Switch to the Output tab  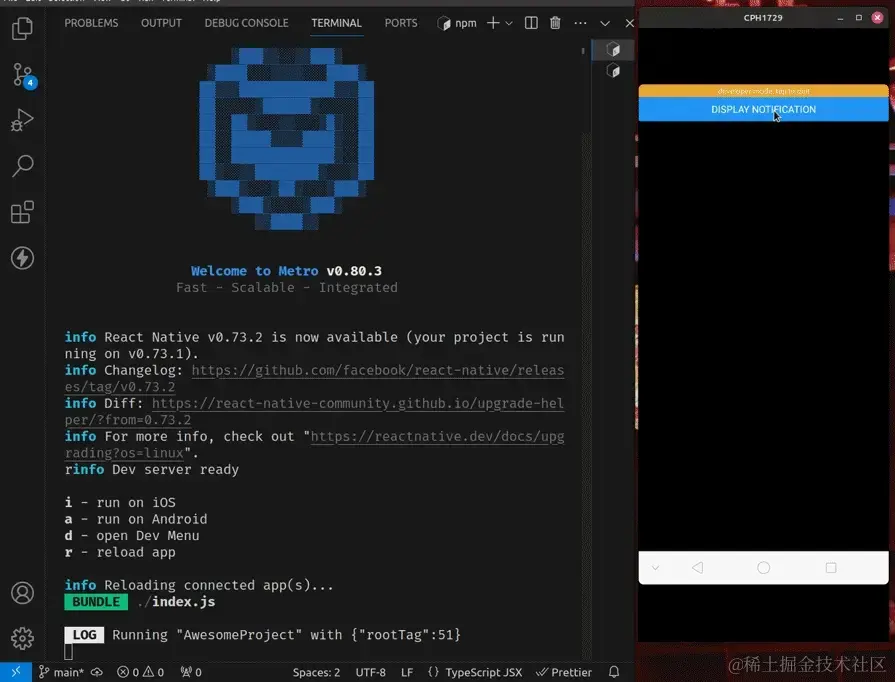[x=161, y=23]
